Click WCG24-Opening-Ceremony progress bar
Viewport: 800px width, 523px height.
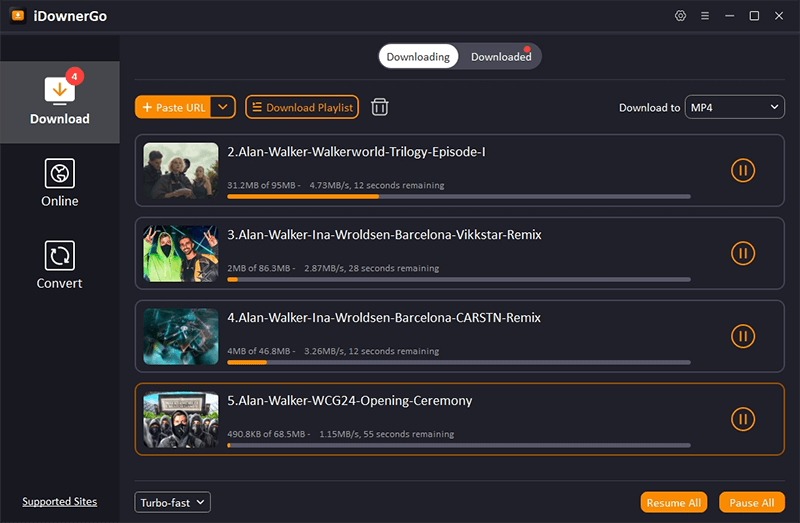459,445
